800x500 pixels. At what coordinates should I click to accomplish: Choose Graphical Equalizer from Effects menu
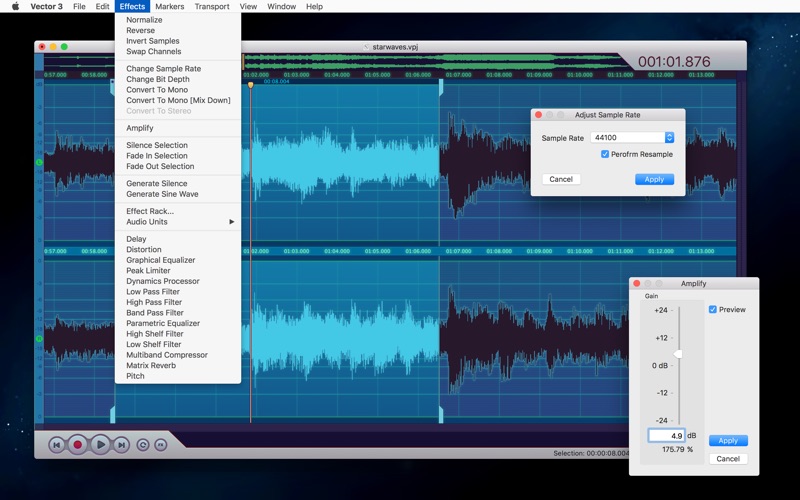(160, 260)
